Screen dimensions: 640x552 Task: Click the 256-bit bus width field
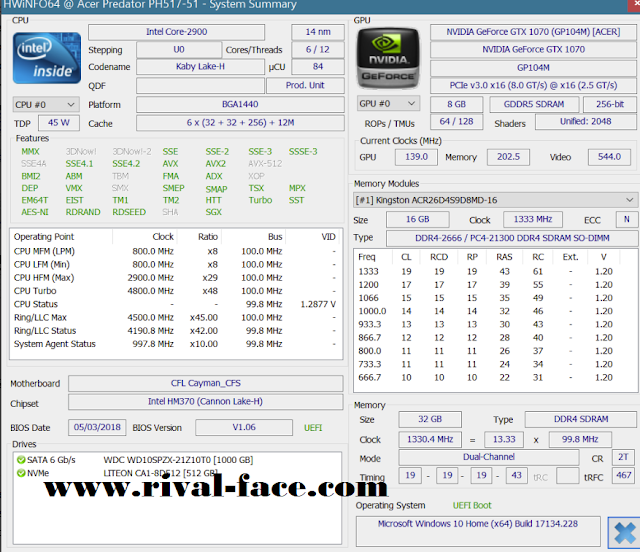tap(610, 104)
